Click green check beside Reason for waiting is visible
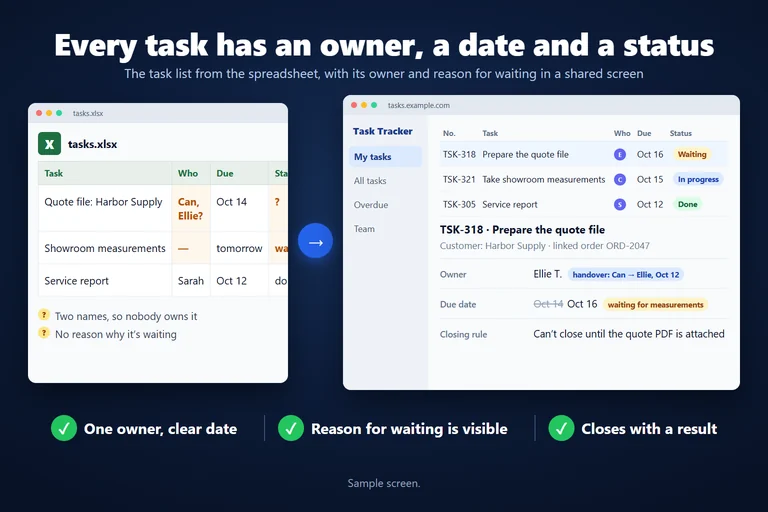Viewport: 768px width, 512px height. click(x=291, y=428)
